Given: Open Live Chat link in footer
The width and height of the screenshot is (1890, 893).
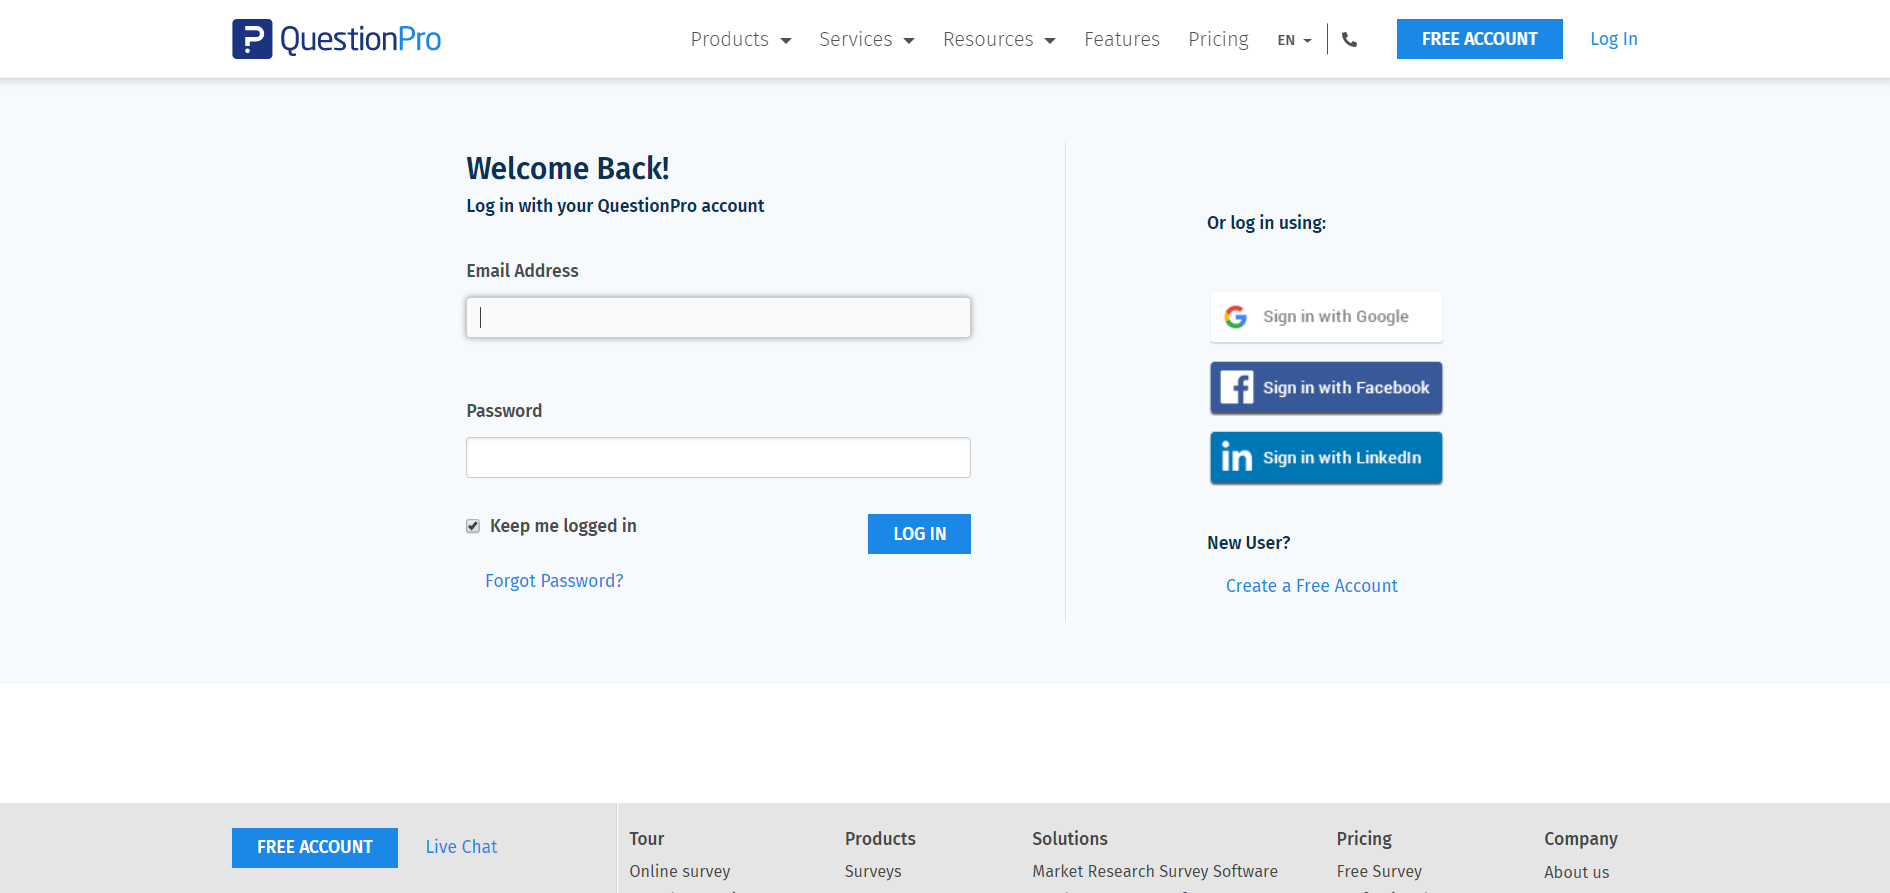Looking at the screenshot, I should tap(461, 847).
